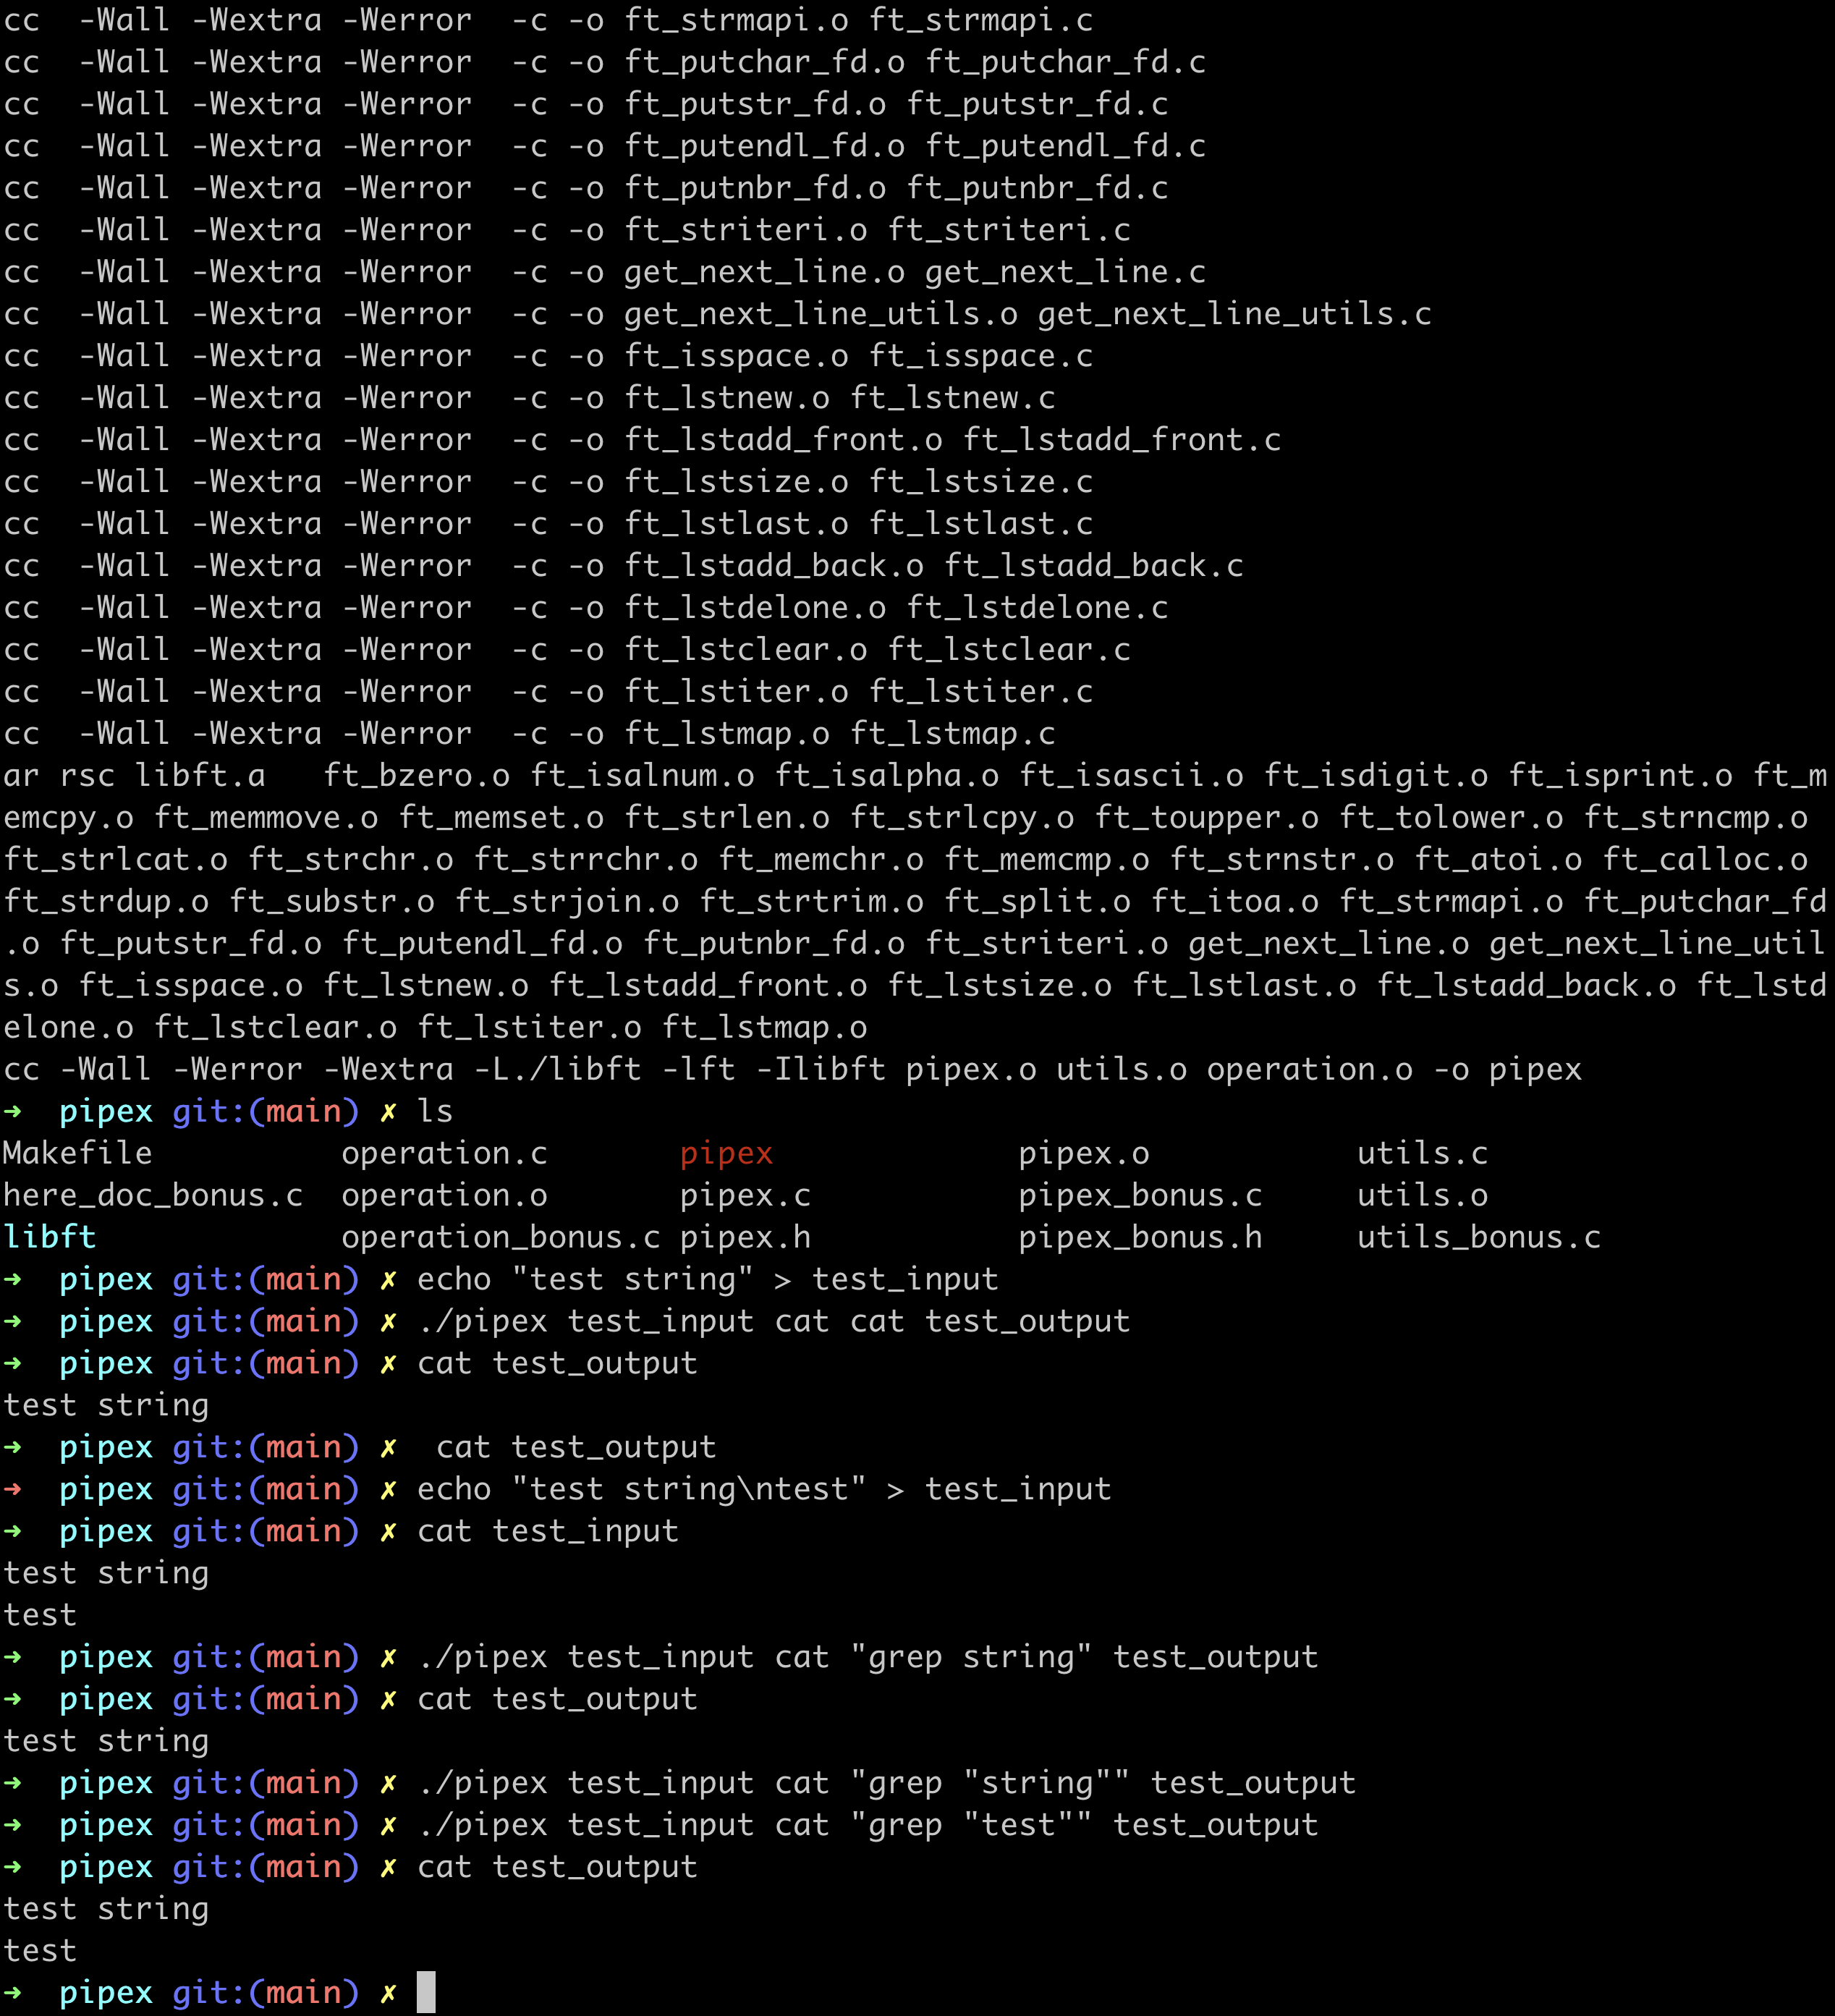Click pipex.h in the ls output

coord(745,1237)
